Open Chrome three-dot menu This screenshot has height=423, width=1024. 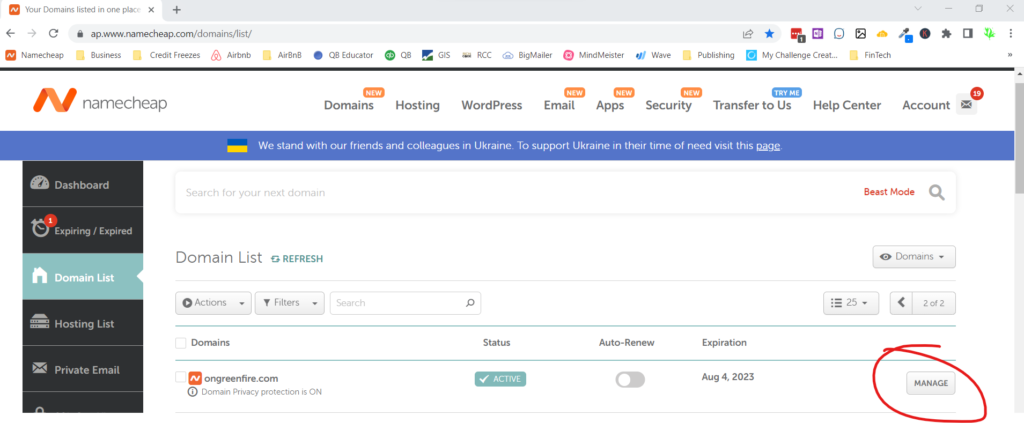pos(1010,33)
